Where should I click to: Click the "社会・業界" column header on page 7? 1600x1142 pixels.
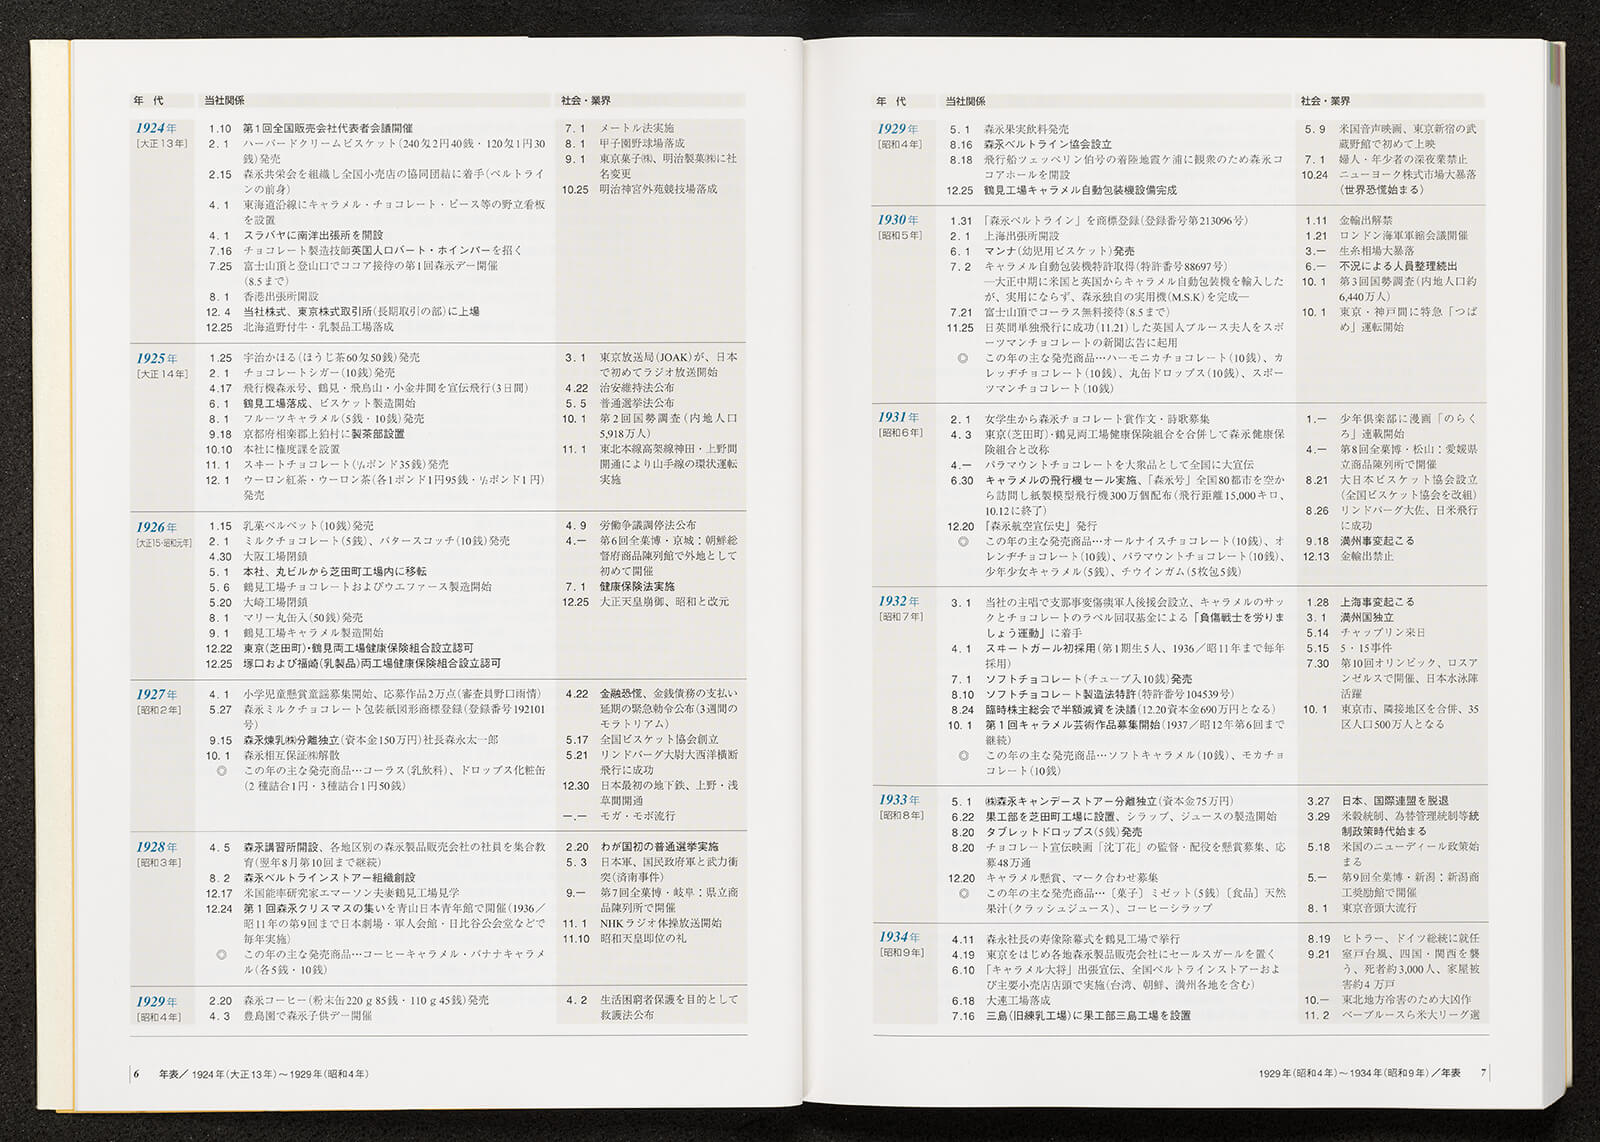pyautogui.click(x=1326, y=101)
